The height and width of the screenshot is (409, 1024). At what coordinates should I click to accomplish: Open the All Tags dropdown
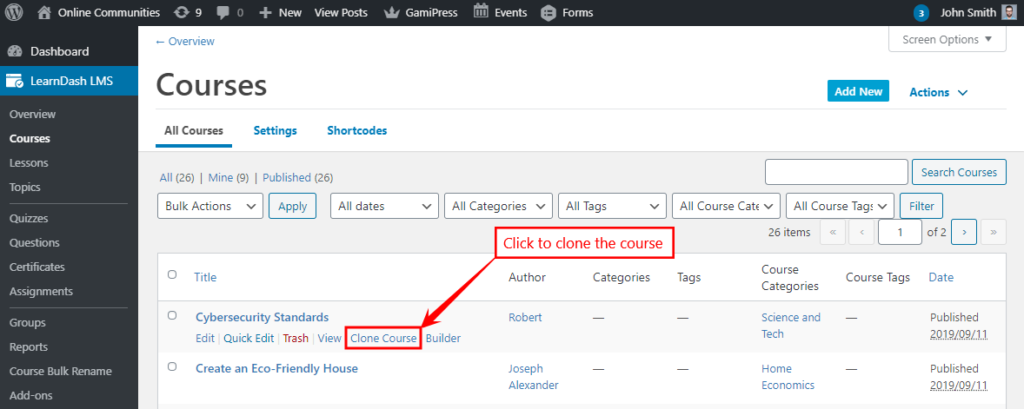(612, 206)
